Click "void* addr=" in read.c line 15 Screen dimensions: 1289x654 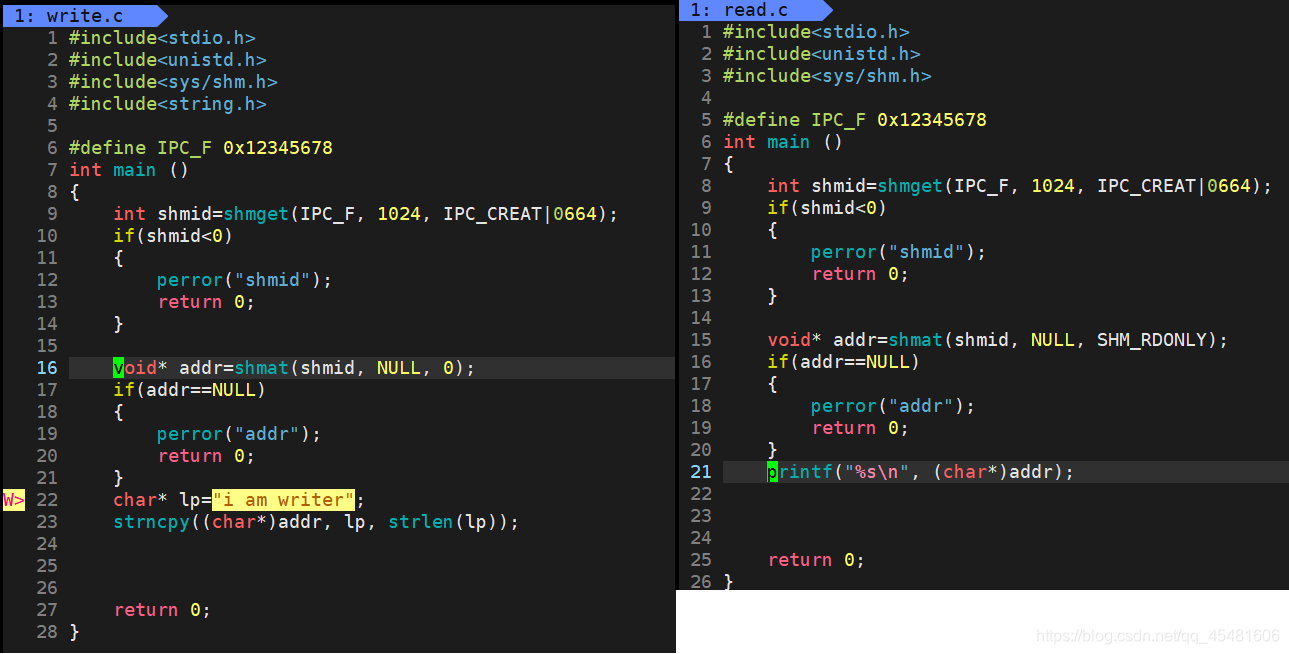(x=827, y=340)
